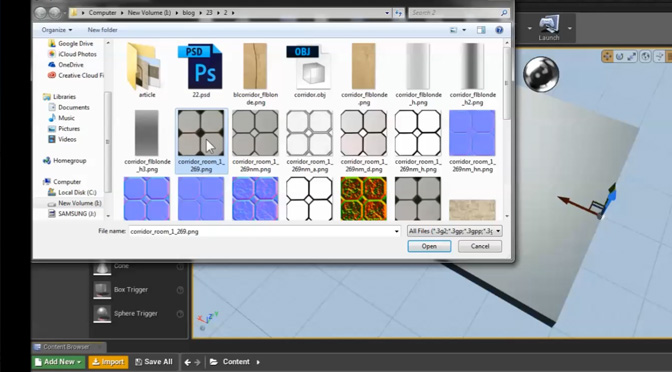The image size is (672, 372).
Task: Select blcorridor_flblonde.png thumbnail
Action: (255, 66)
